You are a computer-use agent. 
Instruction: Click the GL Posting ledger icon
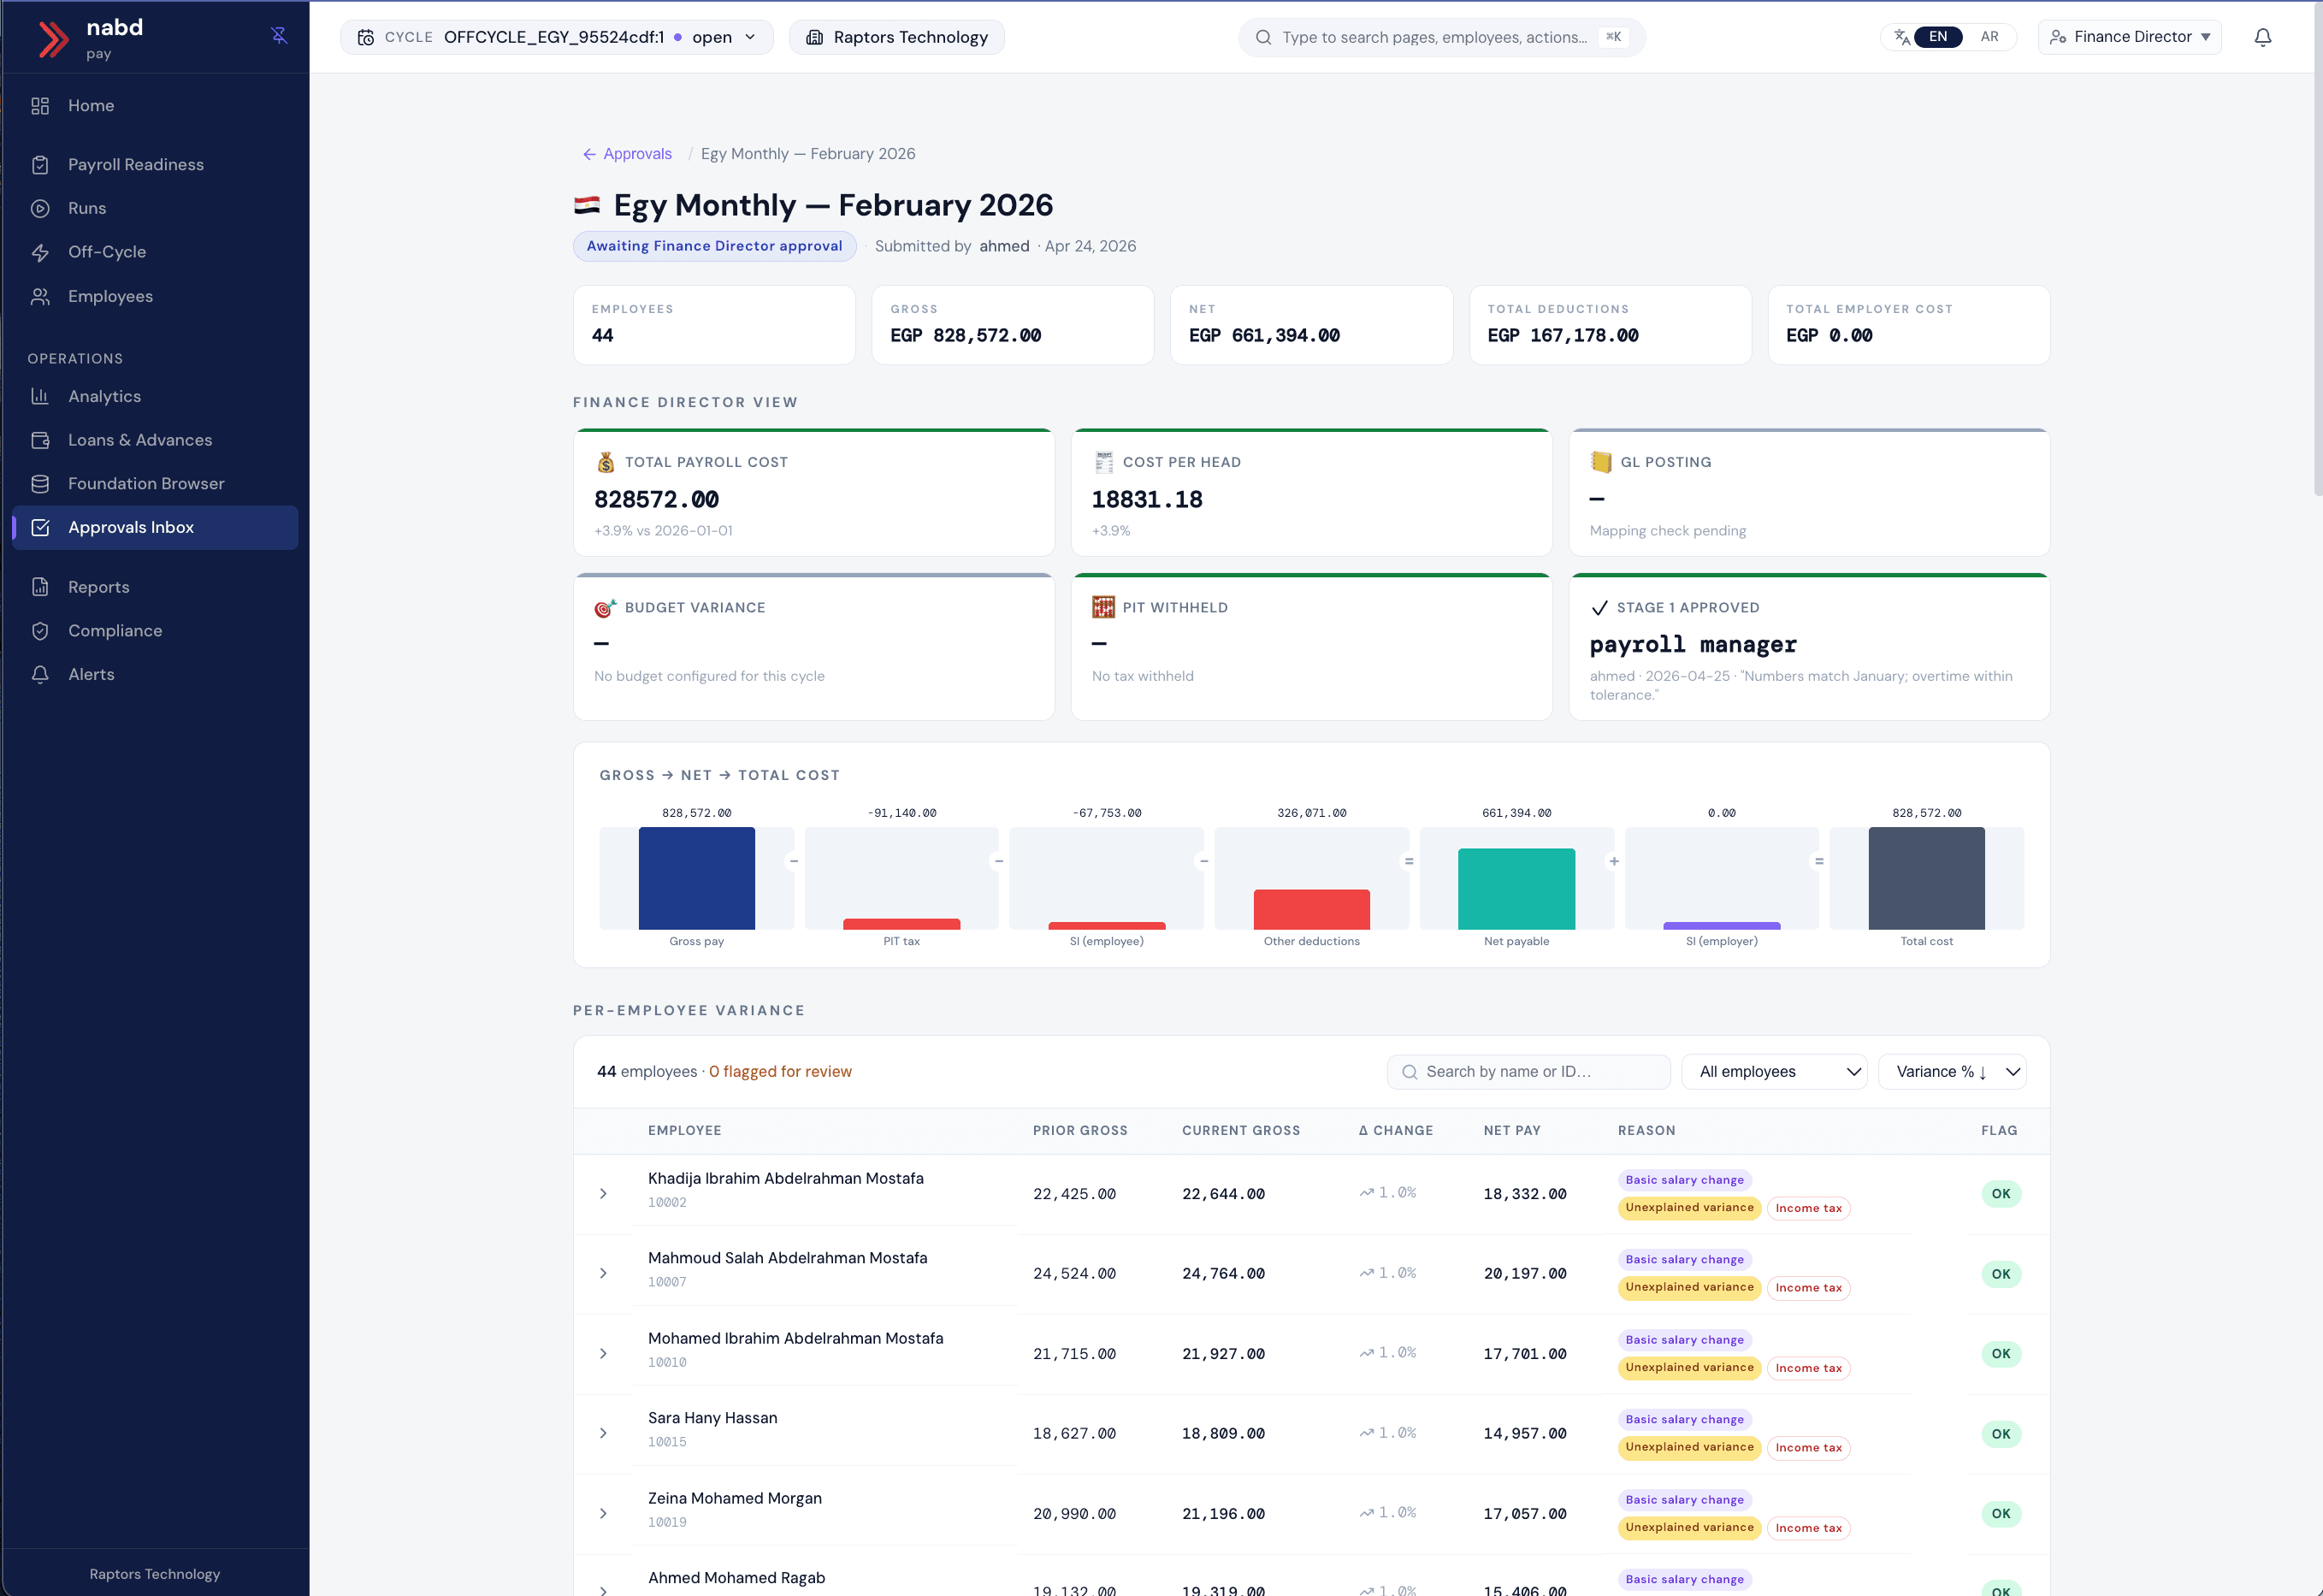click(1601, 462)
